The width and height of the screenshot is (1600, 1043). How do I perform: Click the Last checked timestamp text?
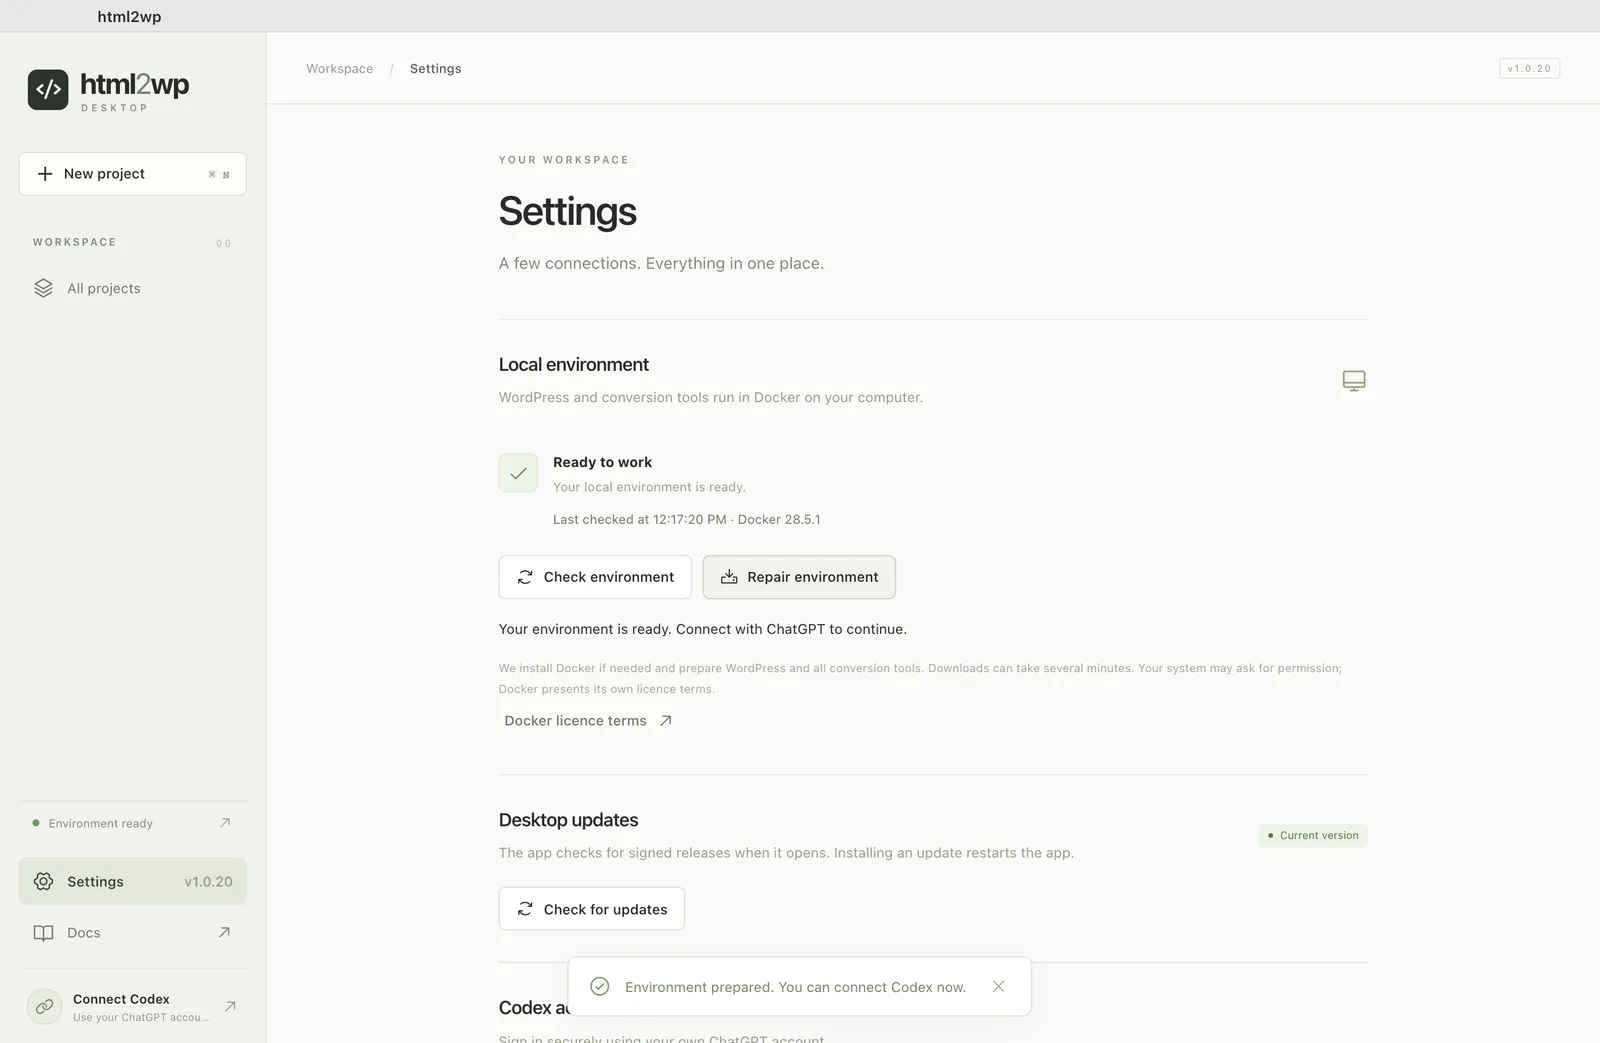[686, 519]
